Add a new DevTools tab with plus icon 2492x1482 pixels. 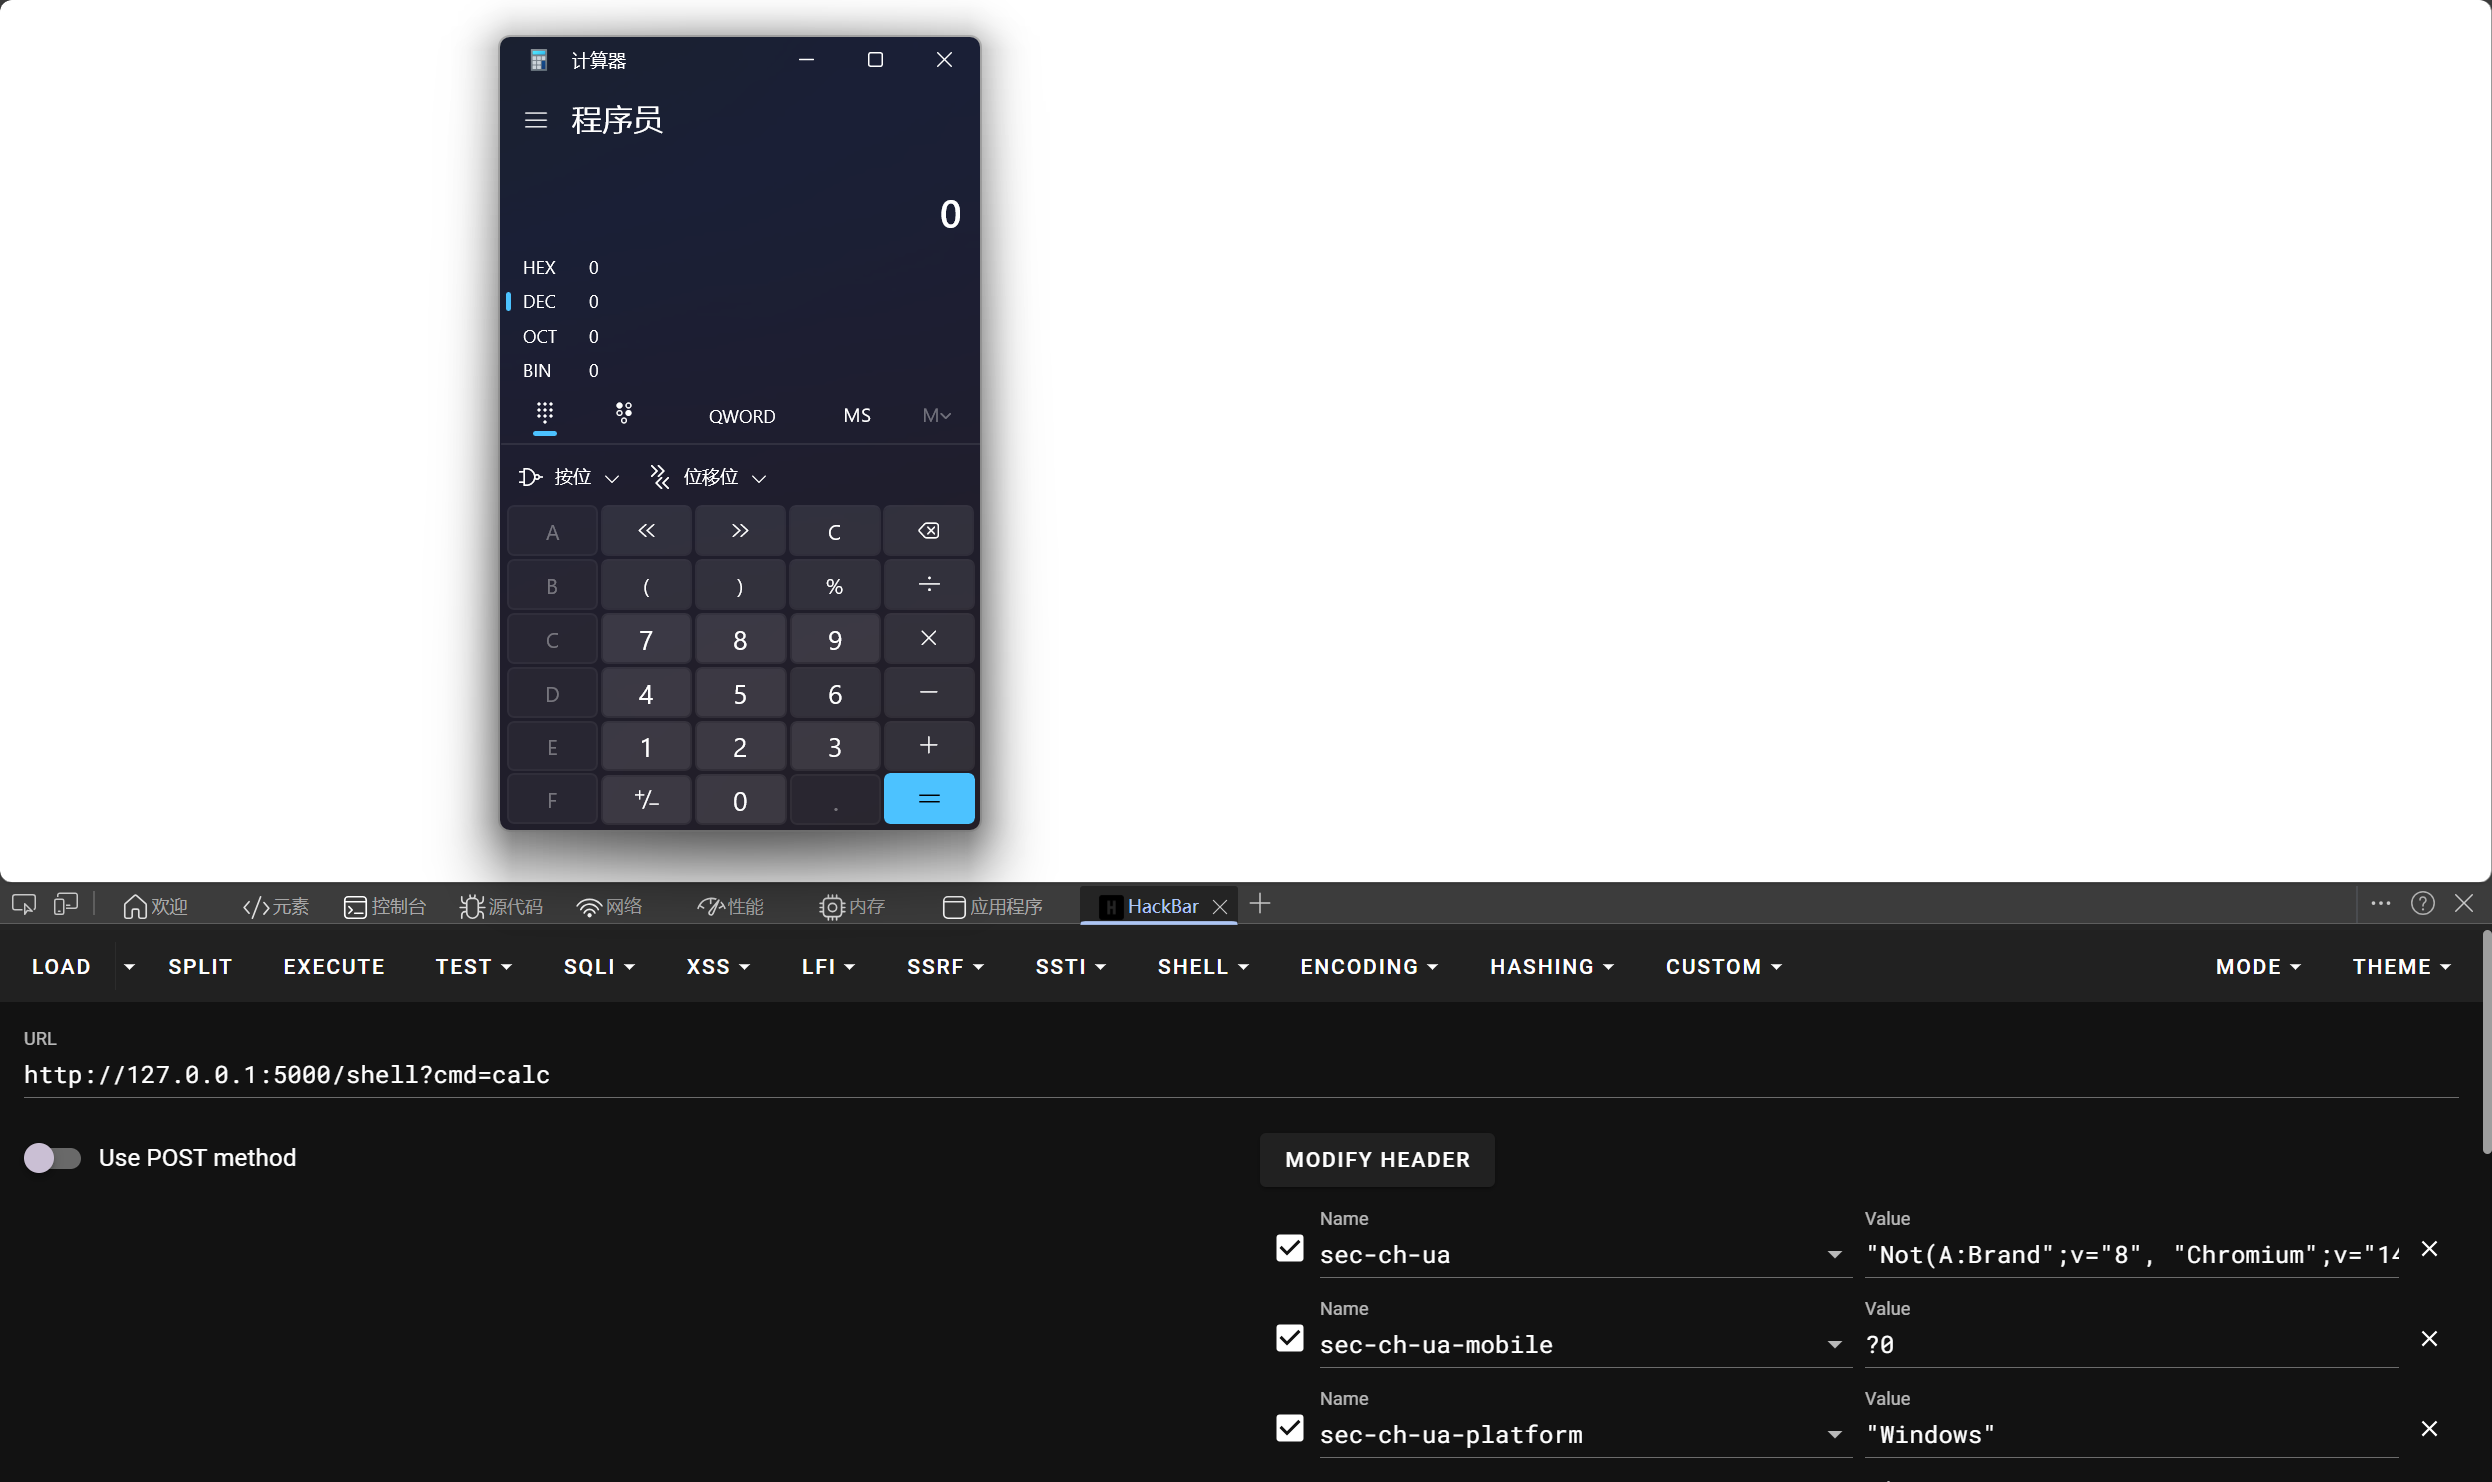[x=1260, y=904]
